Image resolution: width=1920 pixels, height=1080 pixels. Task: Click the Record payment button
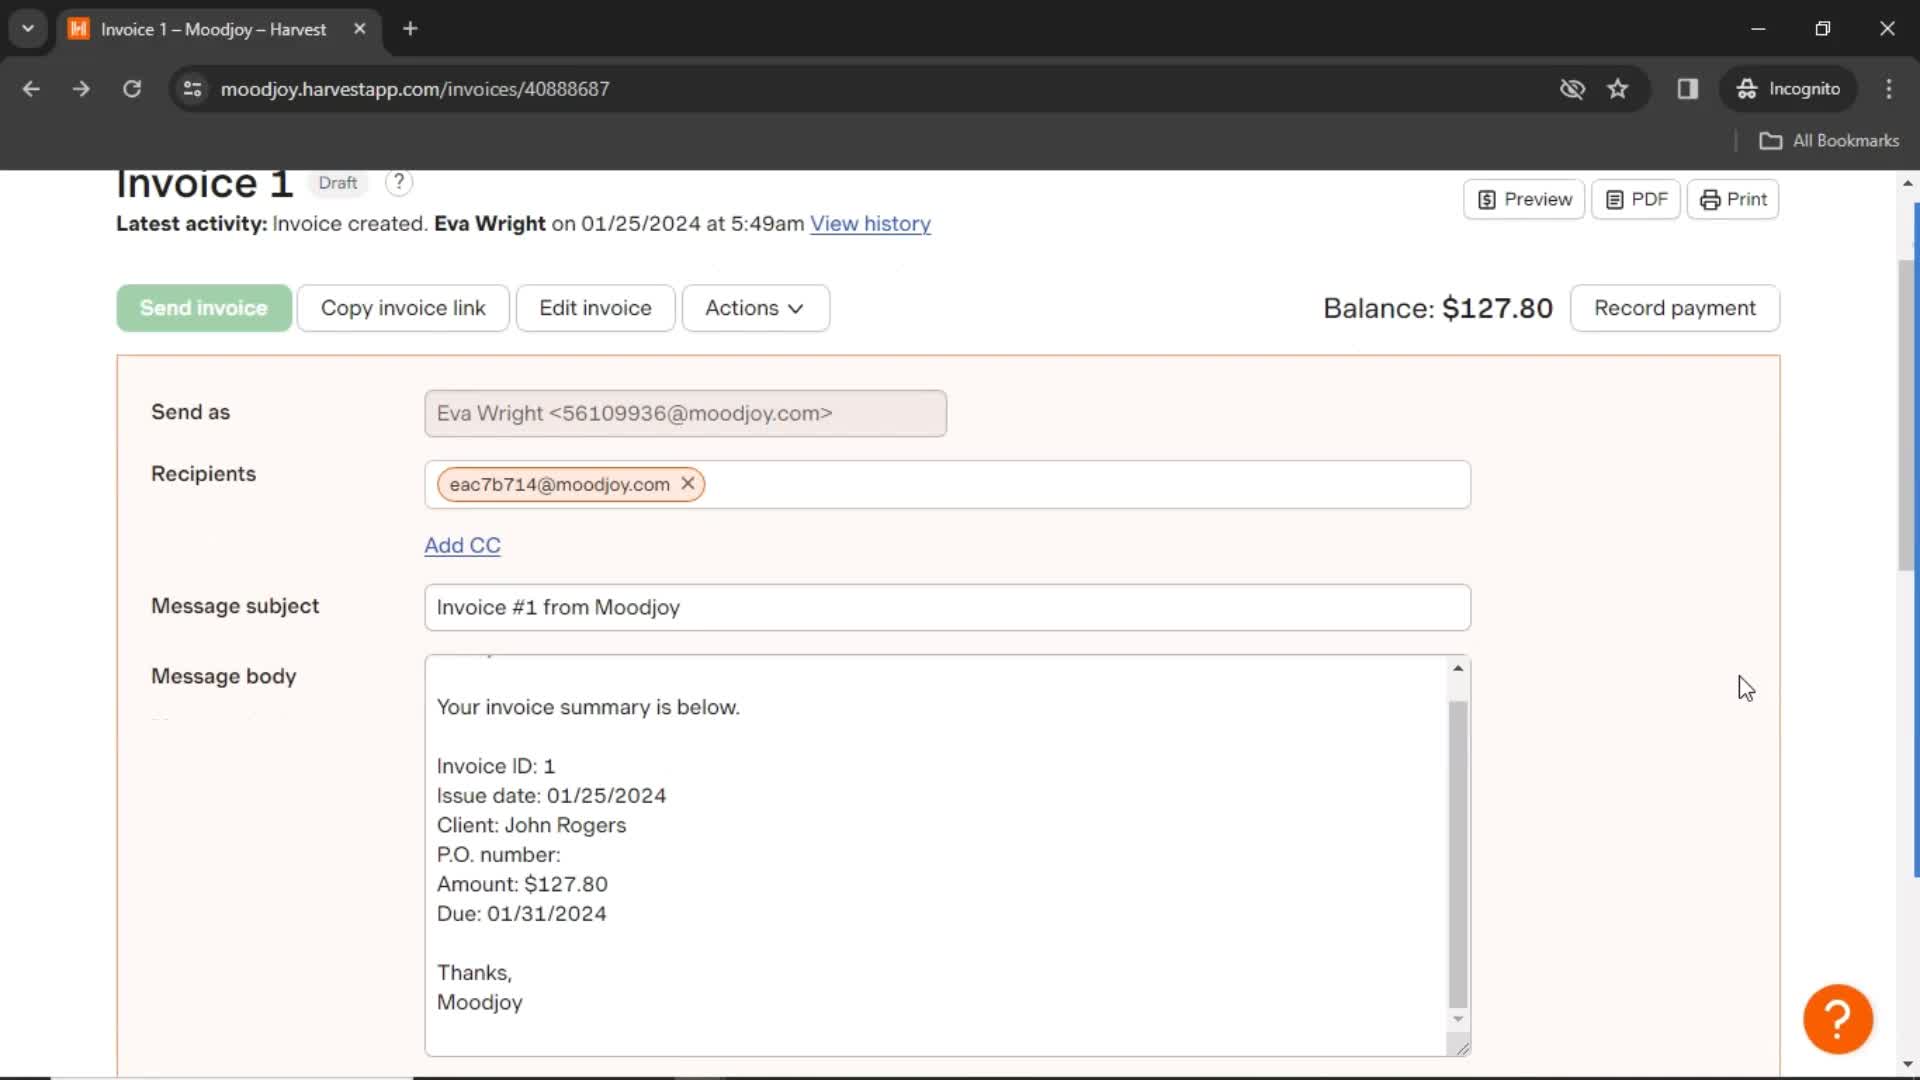[x=1676, y=307]
